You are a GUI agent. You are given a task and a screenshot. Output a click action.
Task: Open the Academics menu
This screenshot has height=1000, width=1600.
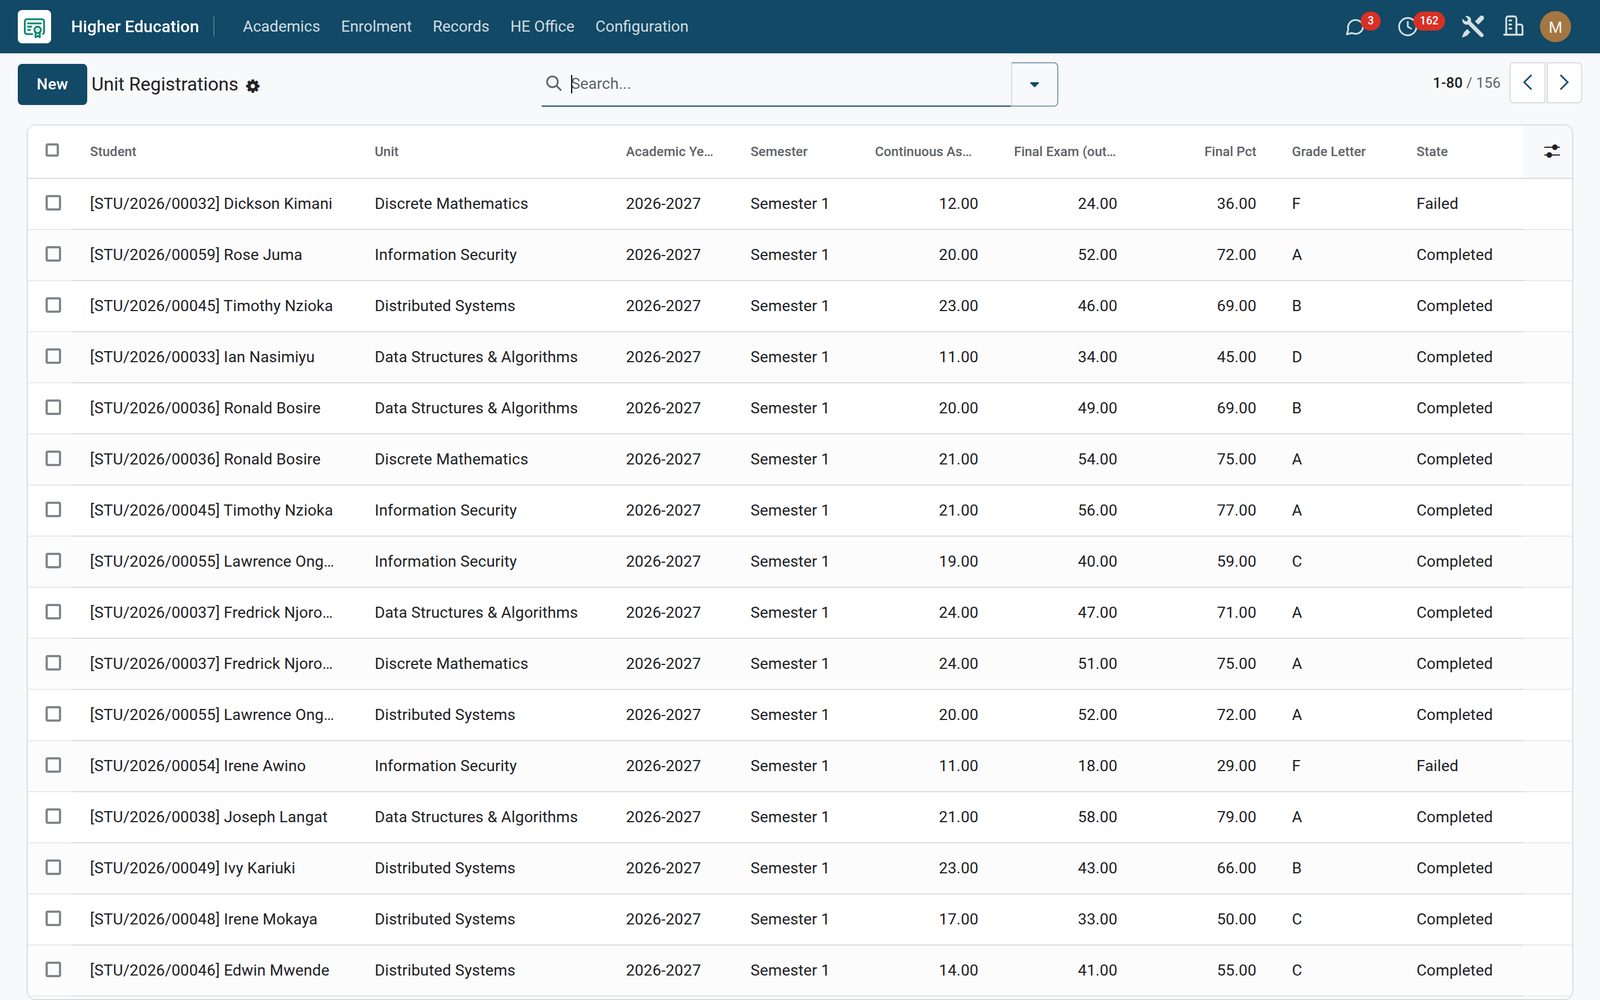pyautogui.click(x=281, y=27)
